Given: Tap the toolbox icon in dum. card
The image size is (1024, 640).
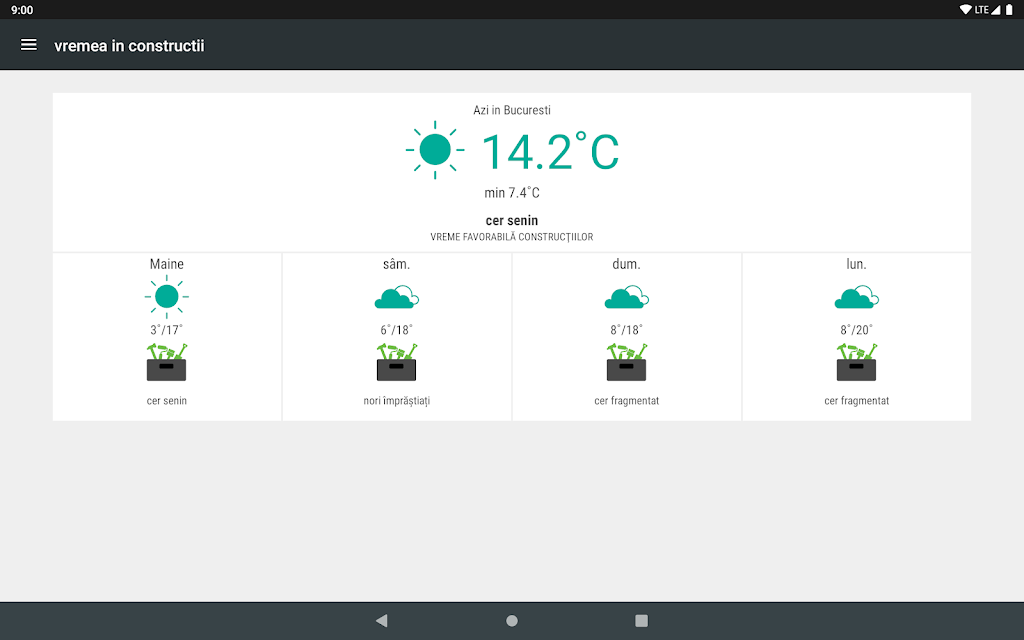Looking at the screenshot, I should (626, 362).
